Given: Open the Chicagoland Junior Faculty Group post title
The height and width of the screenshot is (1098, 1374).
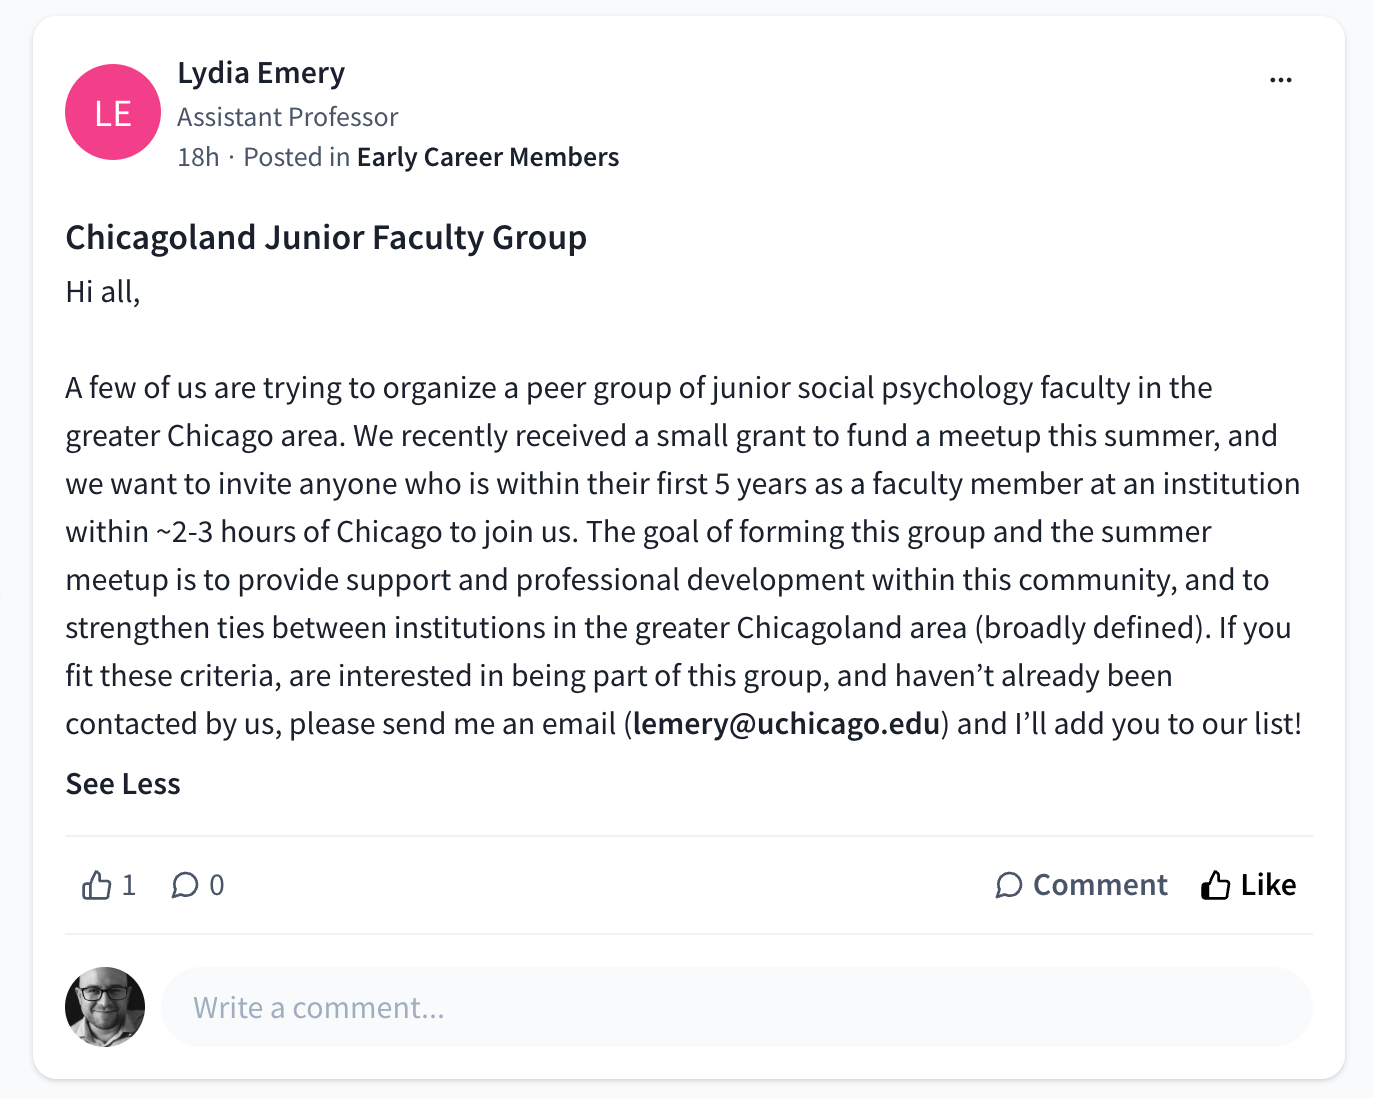Looking at the screenshot, I should tap(326, 238).
